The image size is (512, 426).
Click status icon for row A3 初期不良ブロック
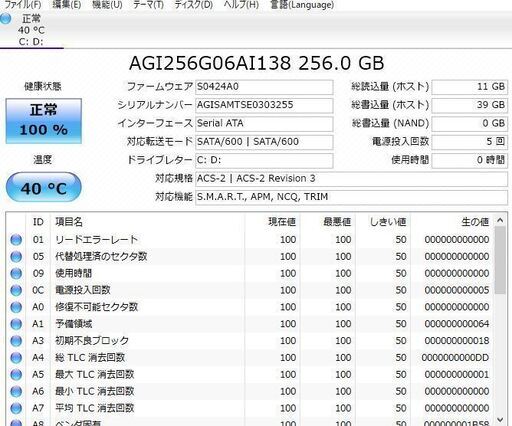tap(16, 341)
